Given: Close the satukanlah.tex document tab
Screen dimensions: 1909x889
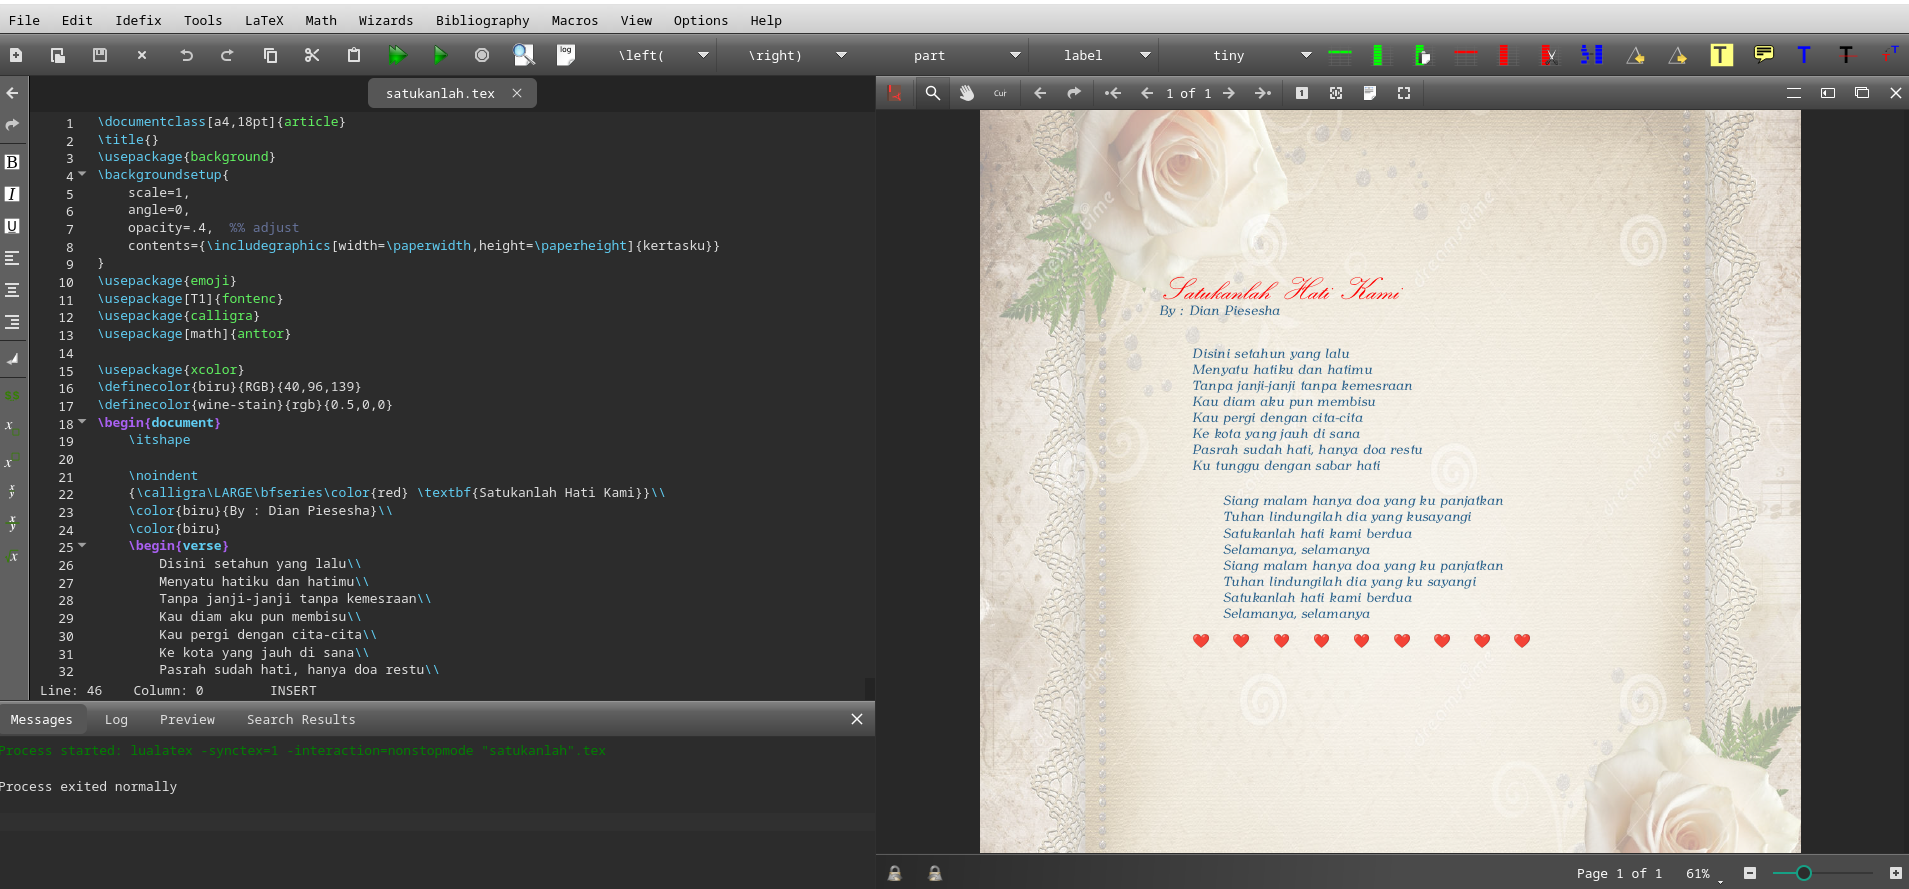Looking at the screenshot, I should [x=517, y=93].
